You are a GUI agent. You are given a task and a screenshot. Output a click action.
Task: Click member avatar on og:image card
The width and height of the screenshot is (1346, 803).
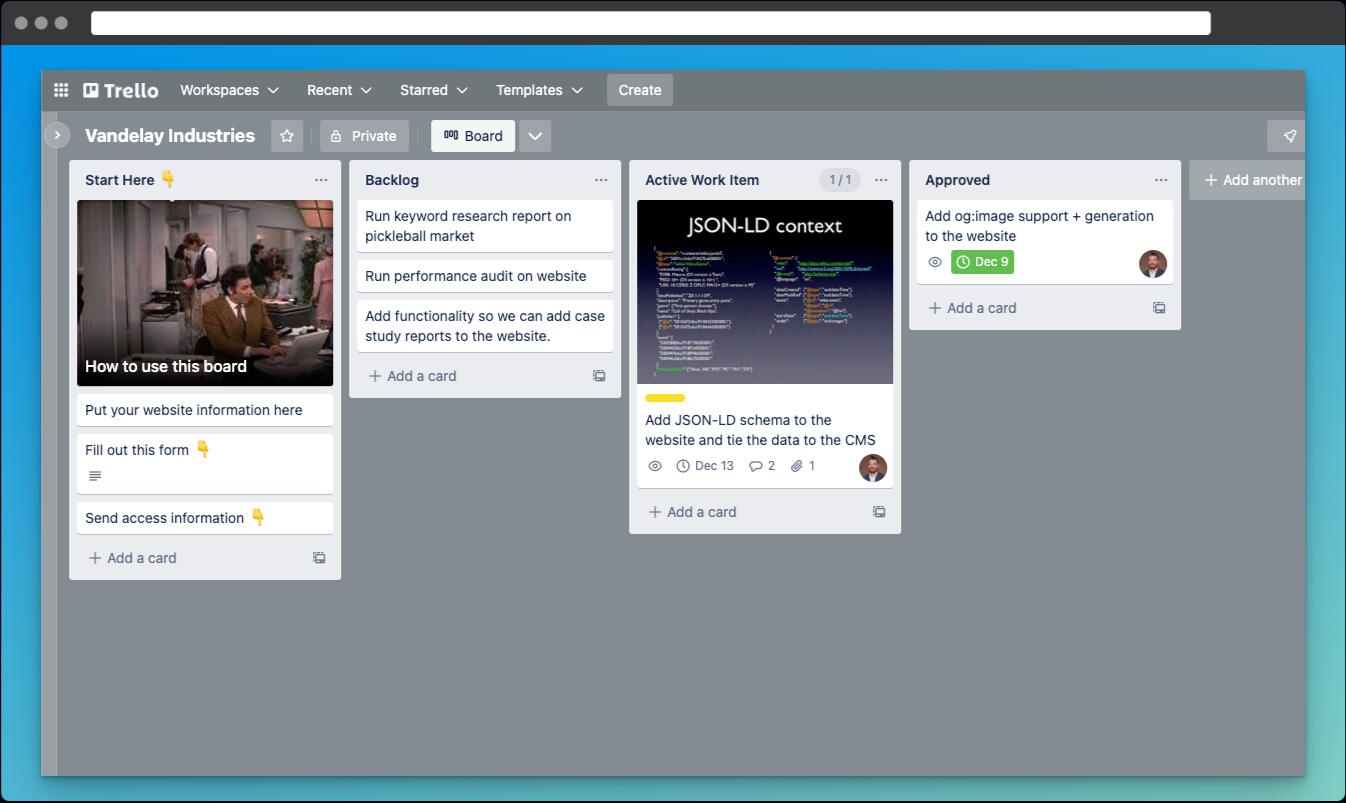coord(1152,263)
